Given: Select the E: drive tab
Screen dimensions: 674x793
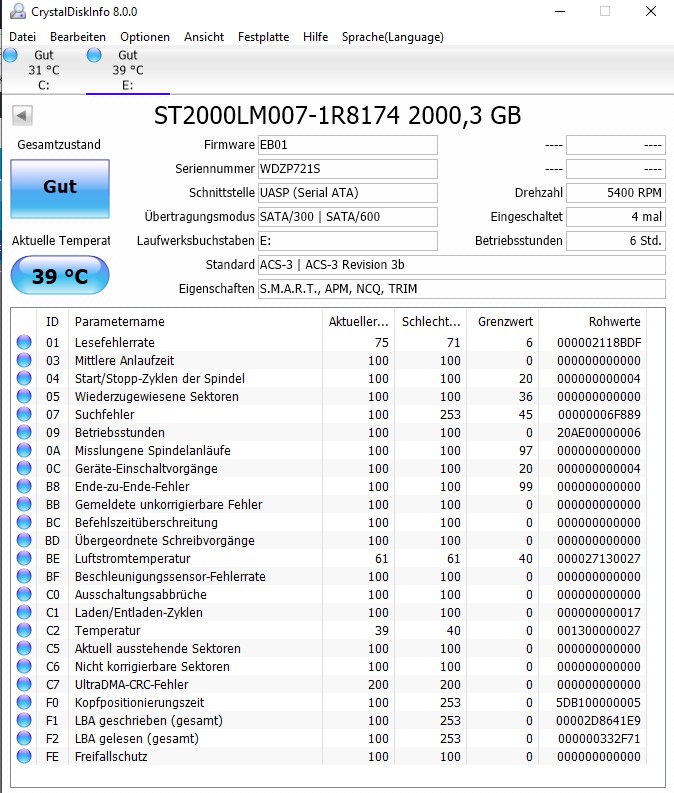Looking at the screenshot, I should pyautogui.click(x=127, y=70).
